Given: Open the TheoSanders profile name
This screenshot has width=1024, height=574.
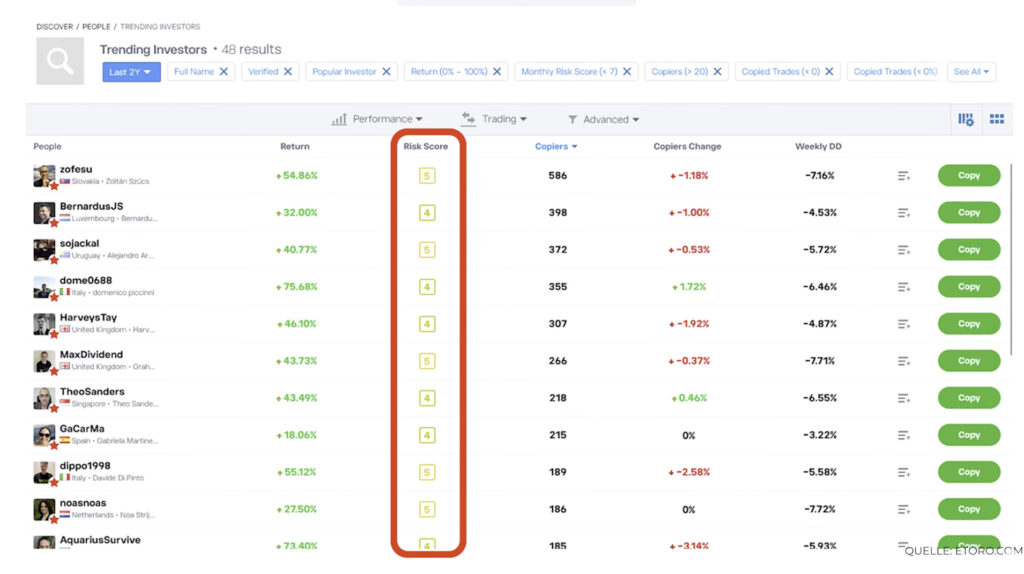Looking at the screenshot, I should coord(92,392).
